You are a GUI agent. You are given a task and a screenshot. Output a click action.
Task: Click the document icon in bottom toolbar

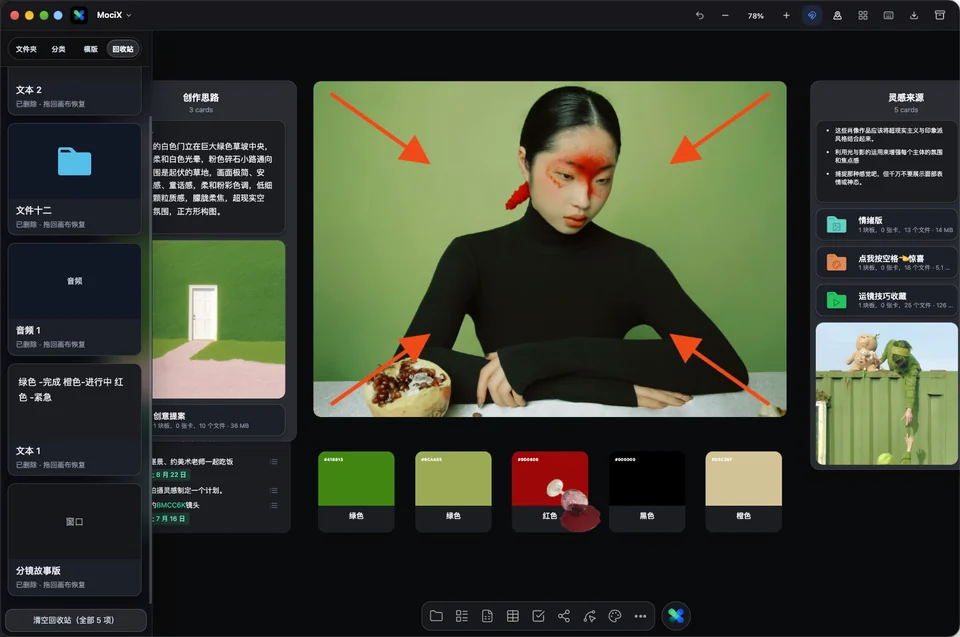(487, 616)
